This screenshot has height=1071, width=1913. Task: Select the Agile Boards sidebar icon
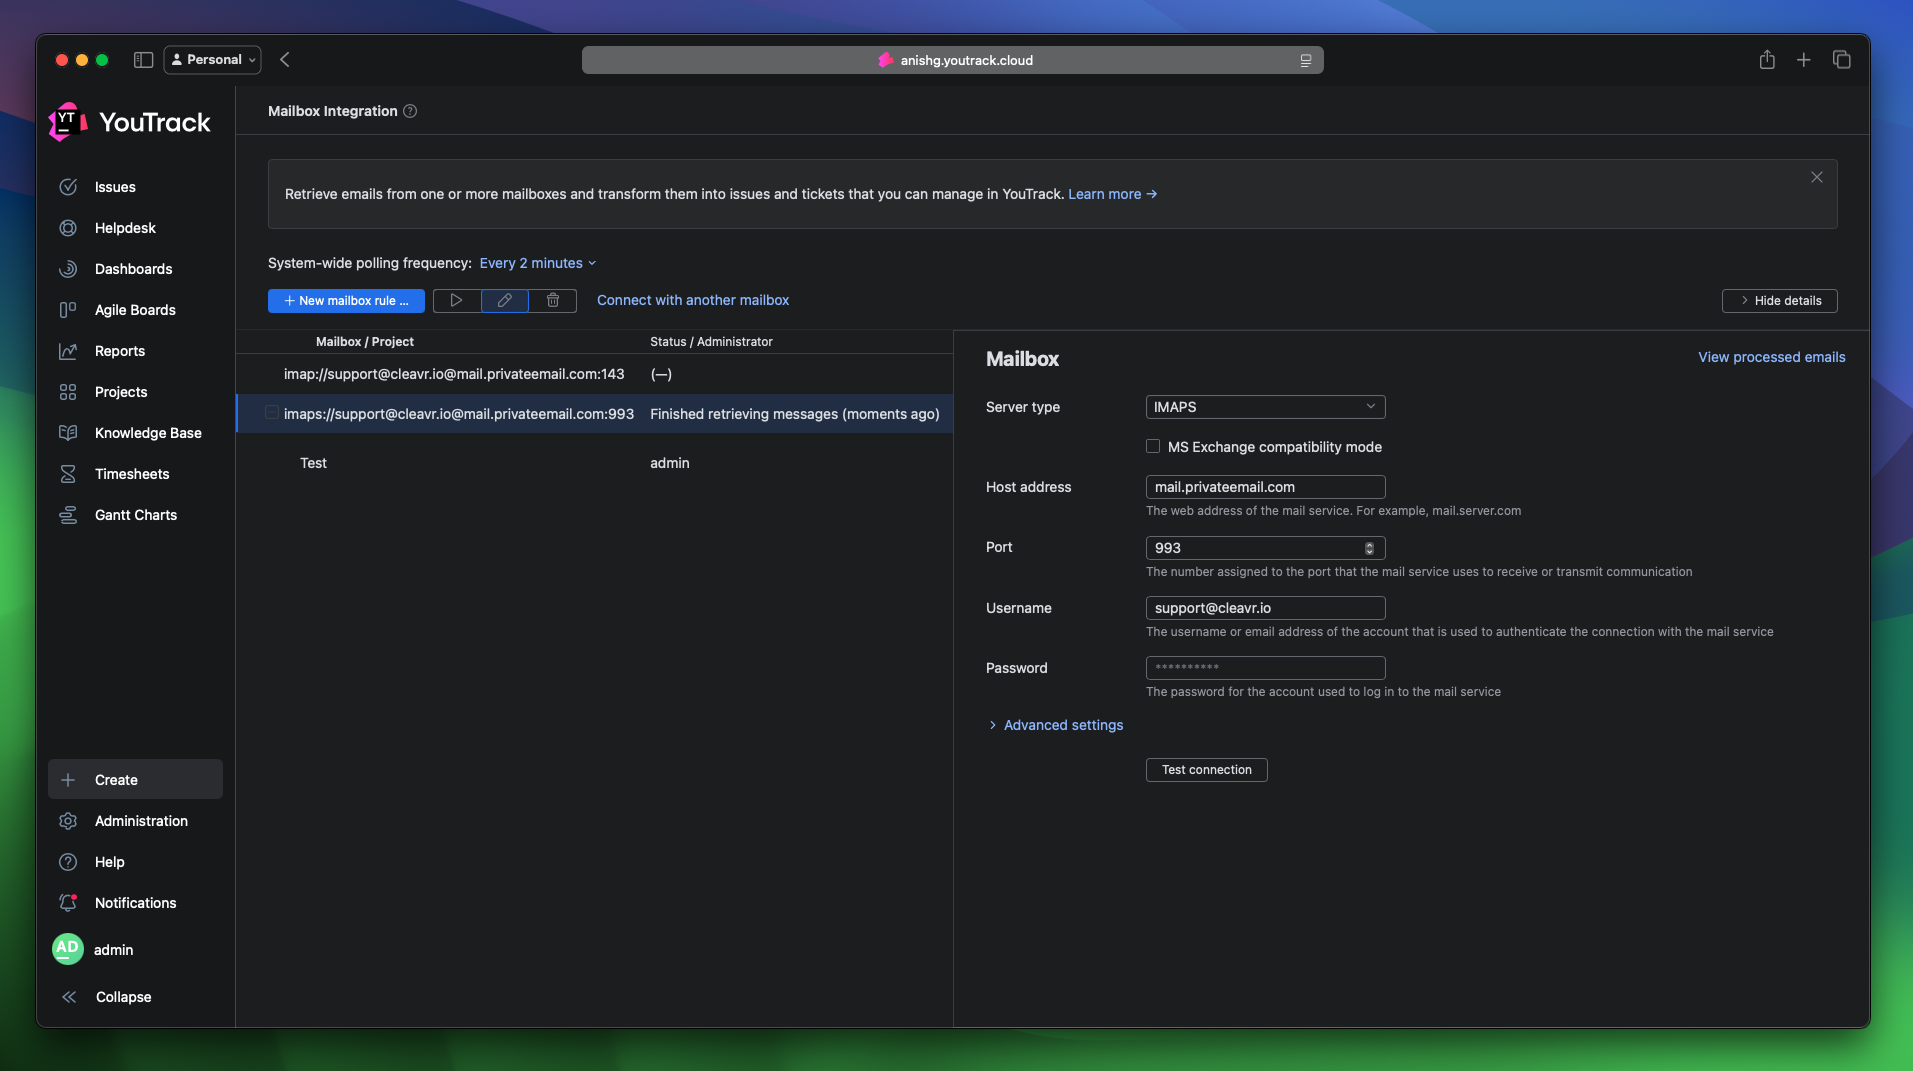click(67, 310)
